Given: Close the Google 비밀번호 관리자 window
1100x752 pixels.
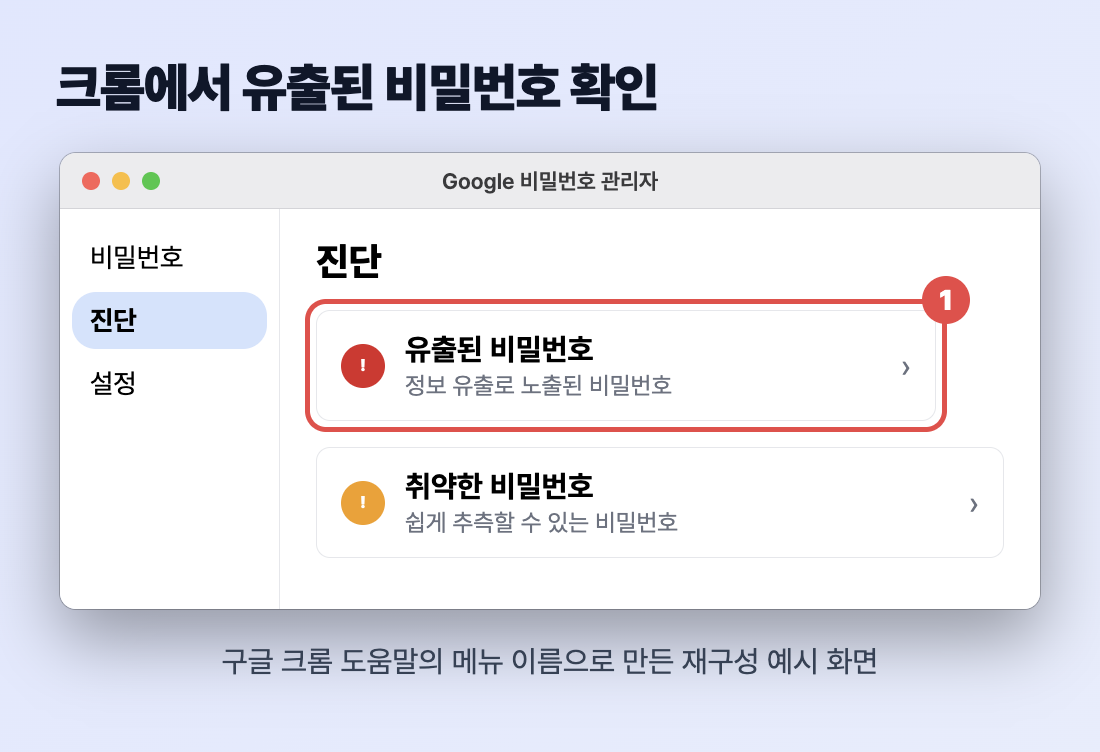Looking at the screenshot, I should (91, 181).
